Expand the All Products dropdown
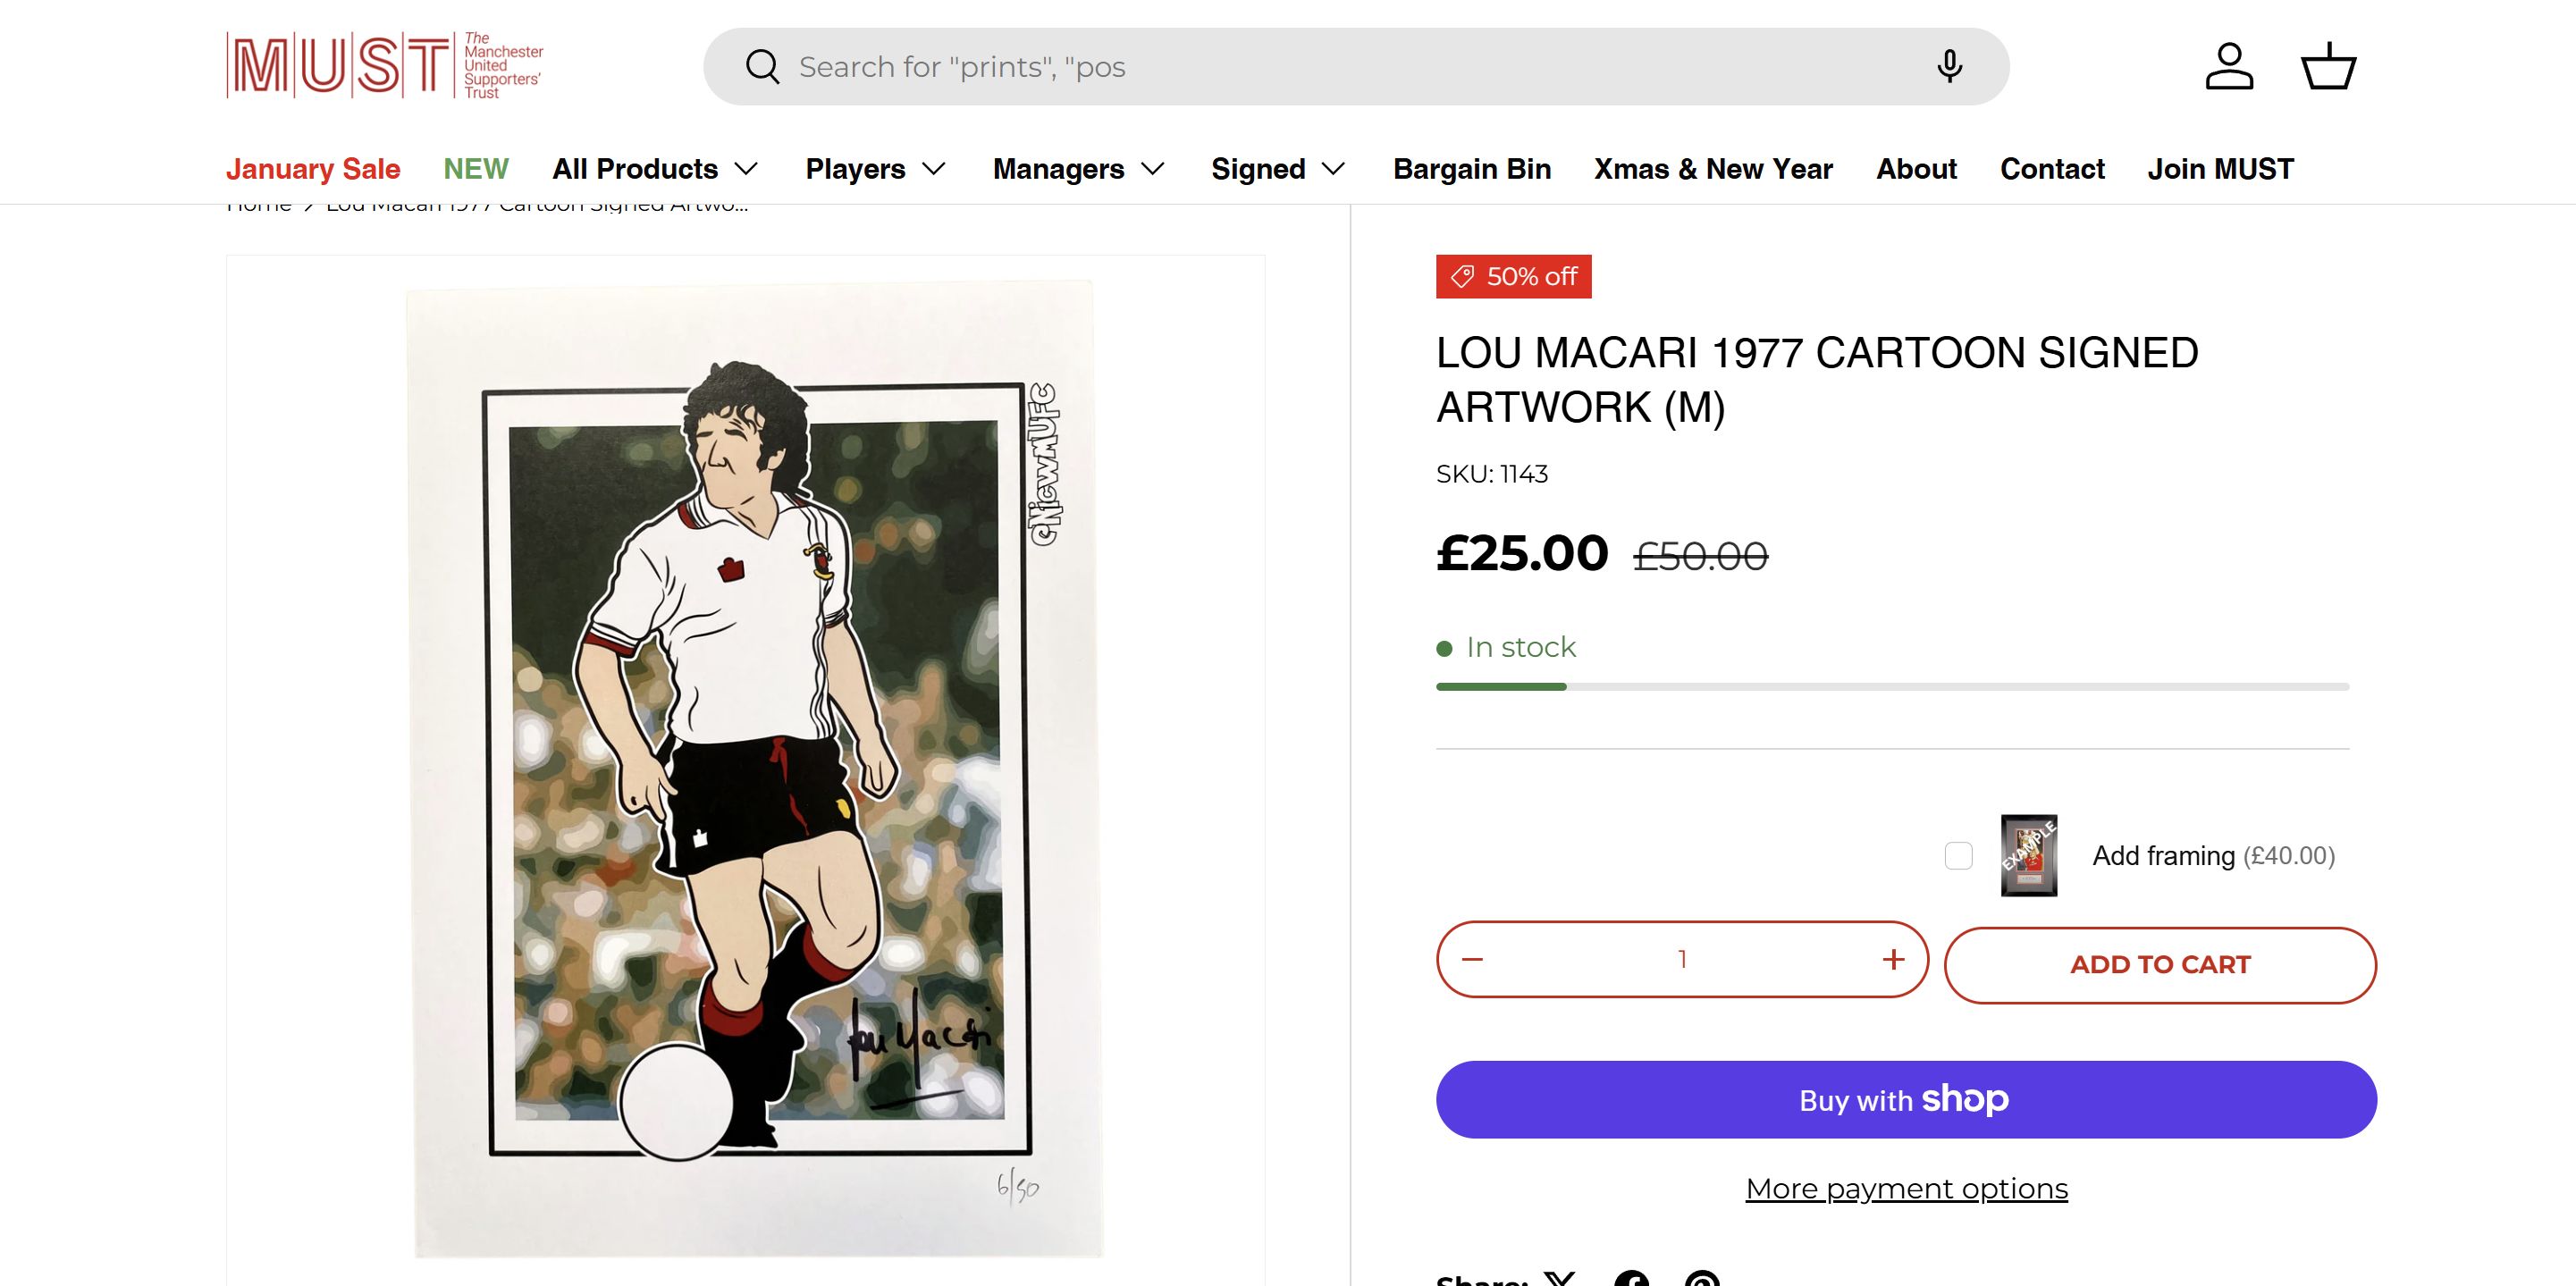2576x1286 pixels. 655,169
